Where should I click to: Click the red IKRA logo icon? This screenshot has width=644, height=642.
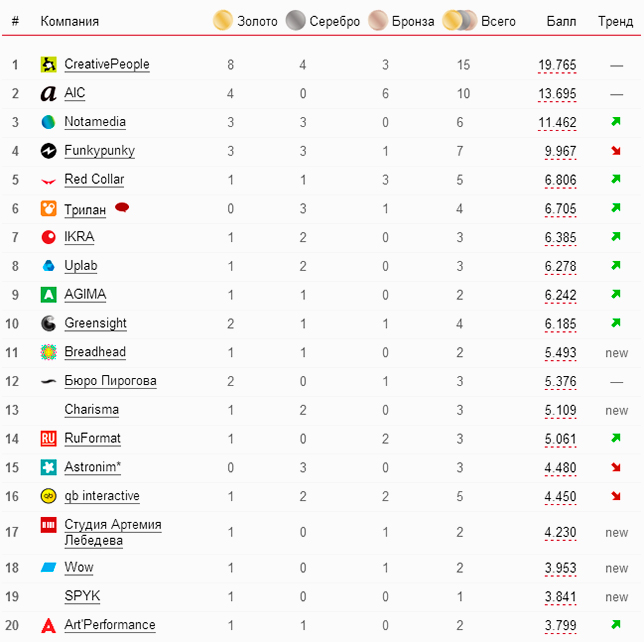(x=48, y=237)
